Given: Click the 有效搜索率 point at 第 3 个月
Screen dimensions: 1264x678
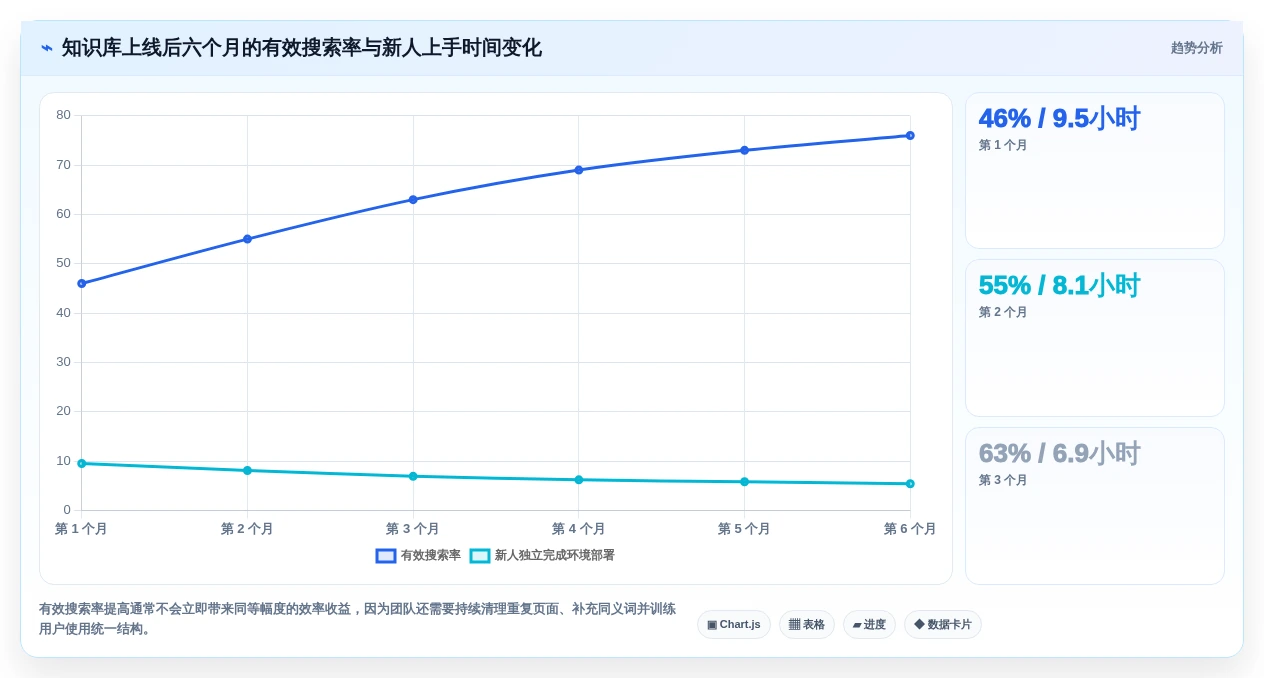Looking at the screenshot, I should 413,200.
